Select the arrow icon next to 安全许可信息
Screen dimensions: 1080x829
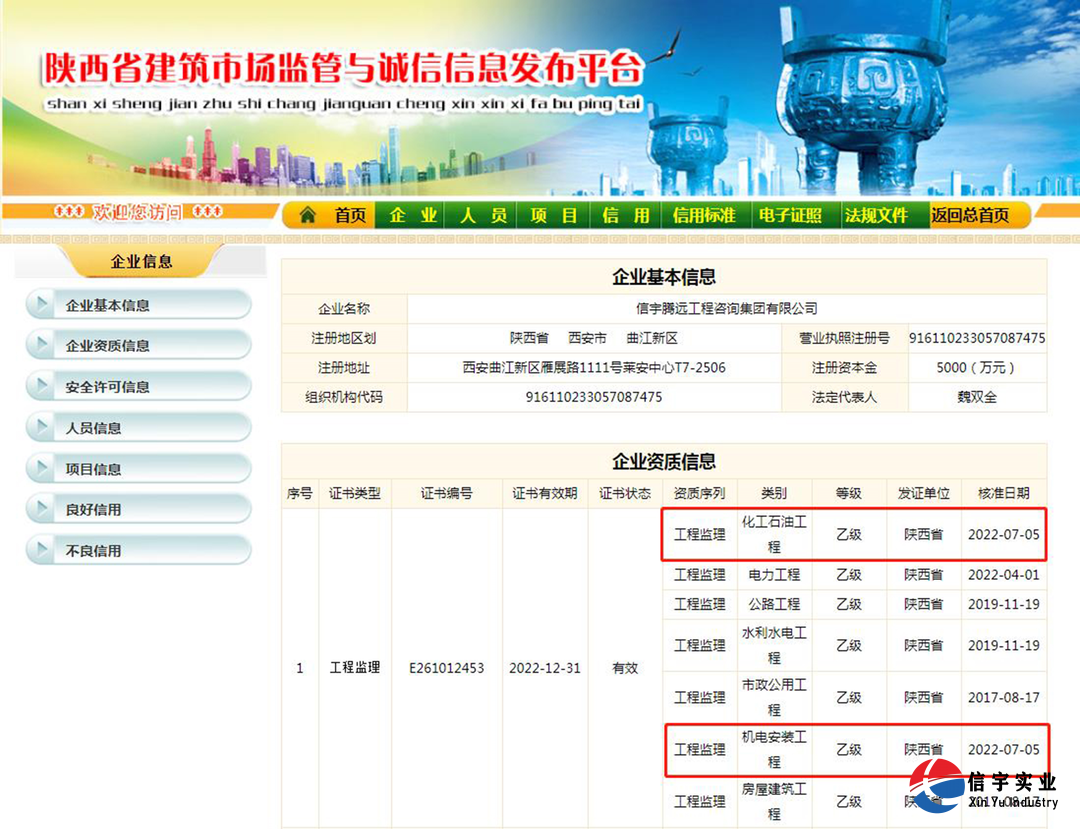[x=41, y=386]
